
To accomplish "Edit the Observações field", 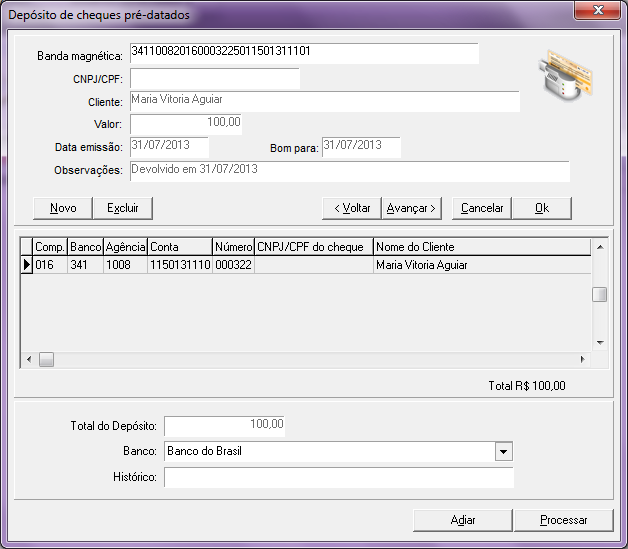I will (348, 171).
